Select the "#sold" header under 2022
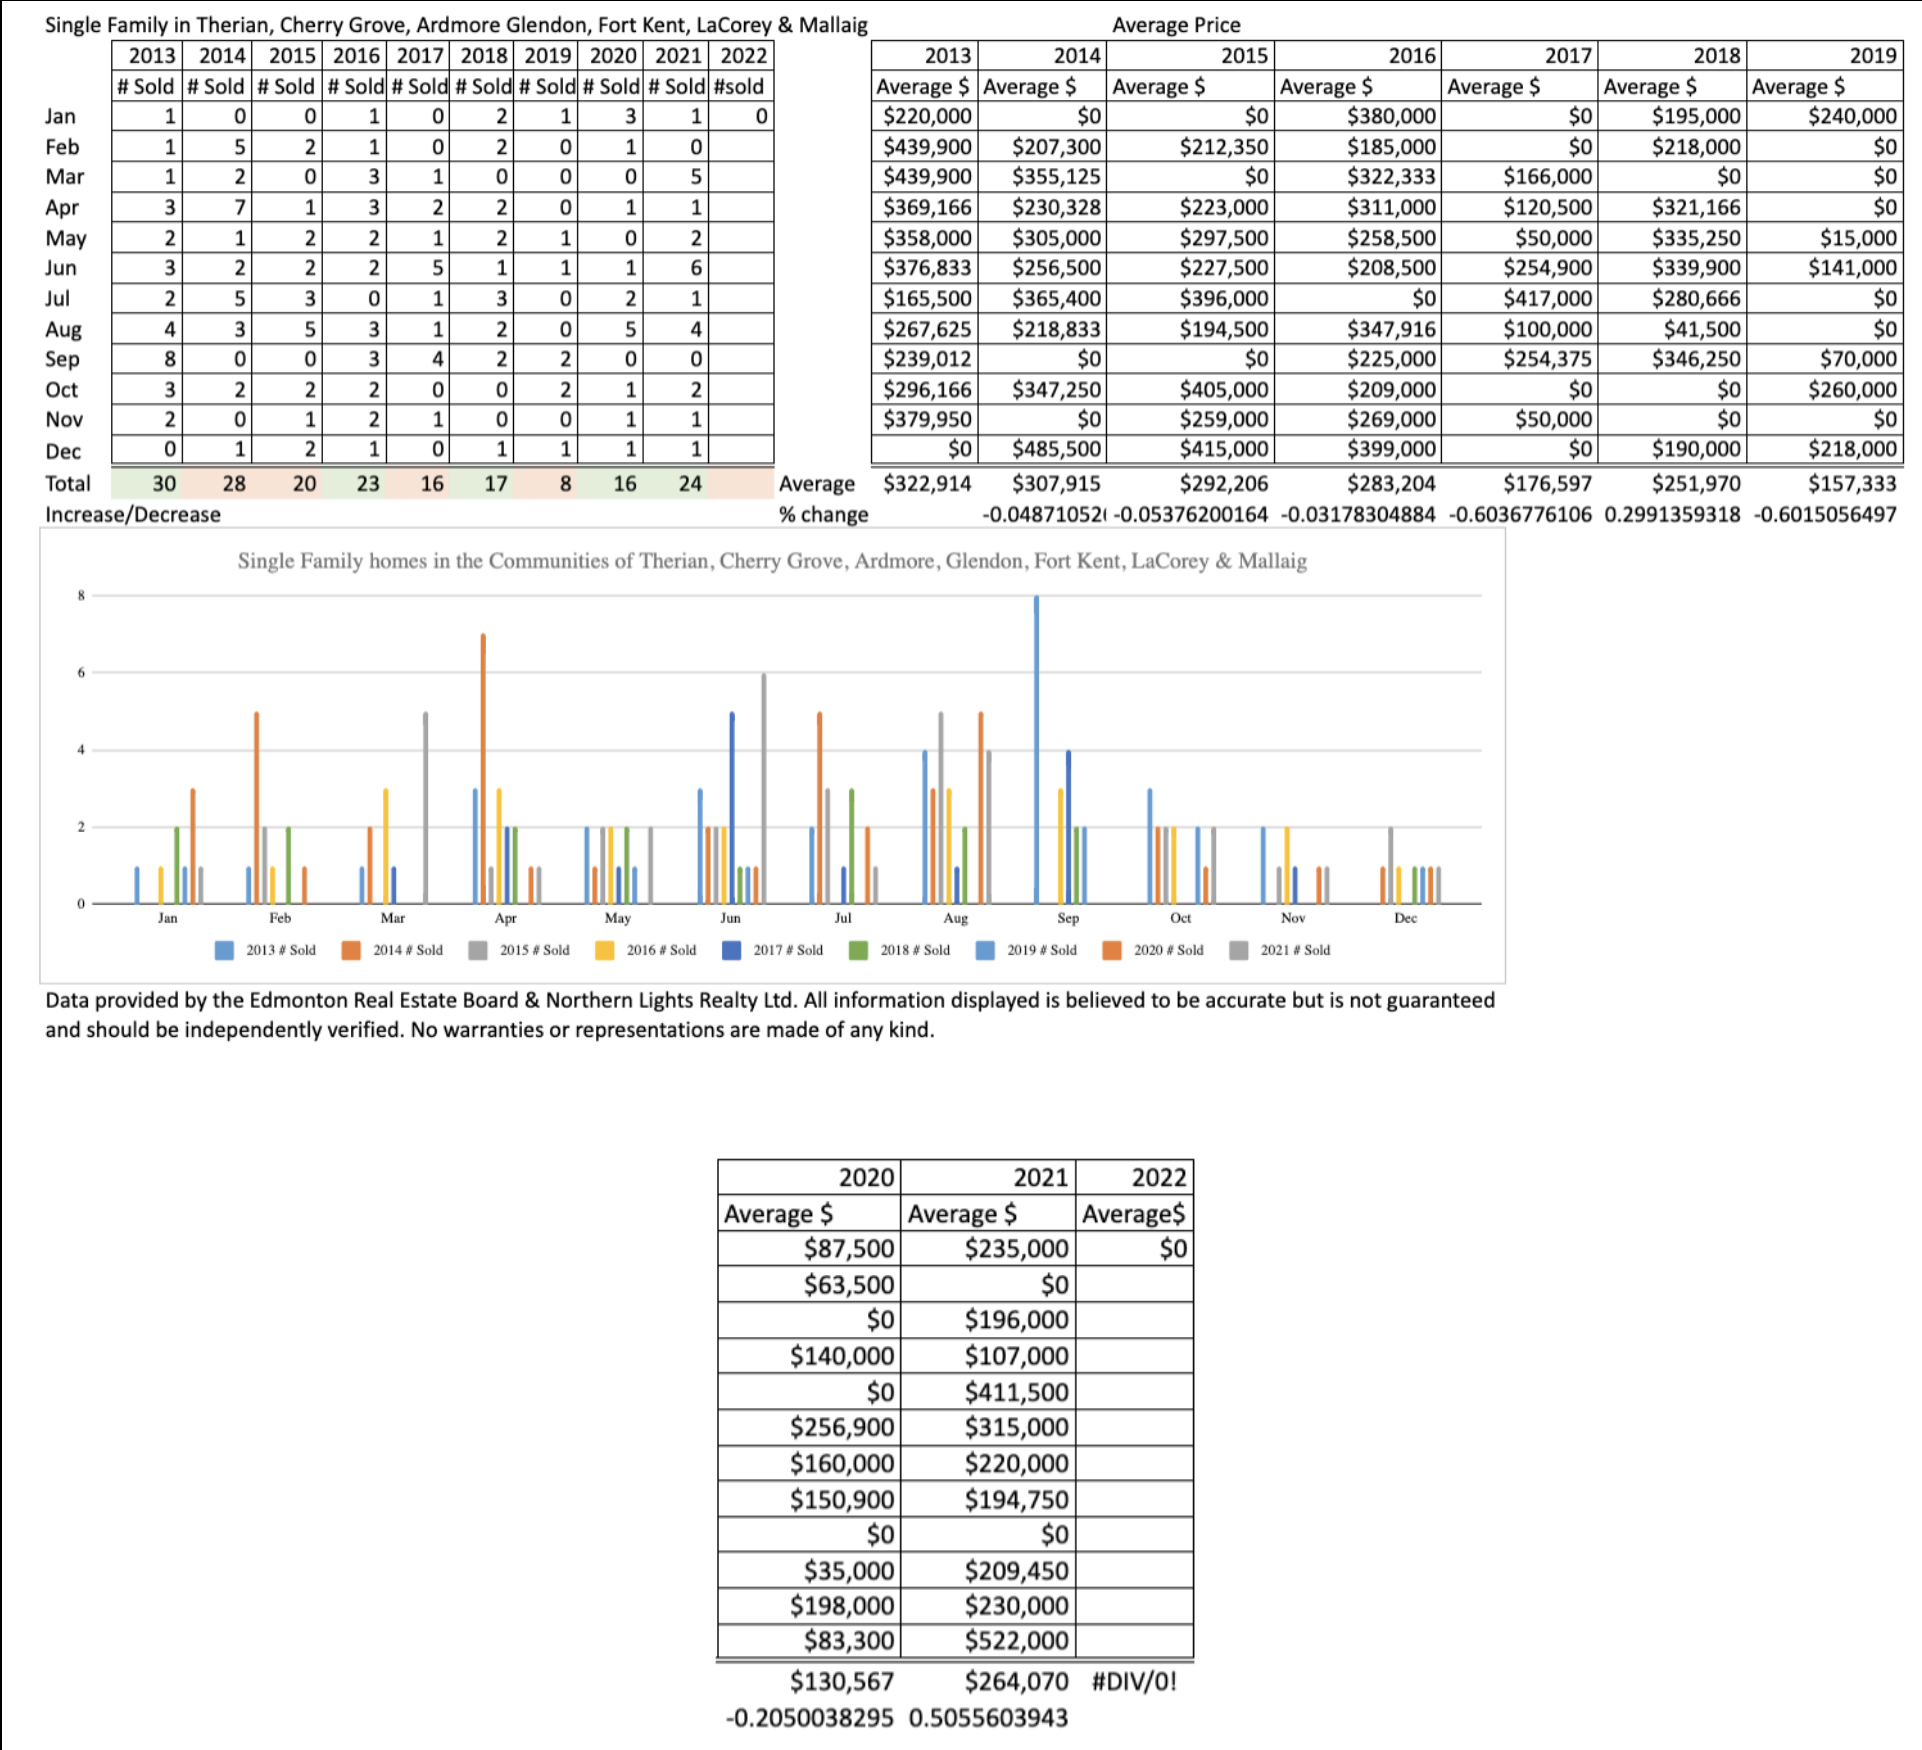Screen dimensions: 1922x1750 tap(740, 87)
